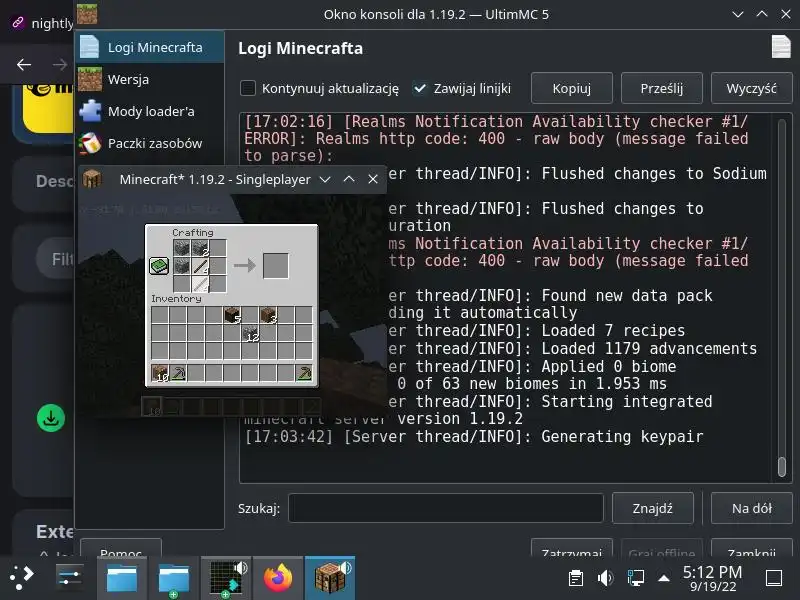Open Wersja sidebar page
The width and height of the screenshot is (800, 600).
coord(150,79)
